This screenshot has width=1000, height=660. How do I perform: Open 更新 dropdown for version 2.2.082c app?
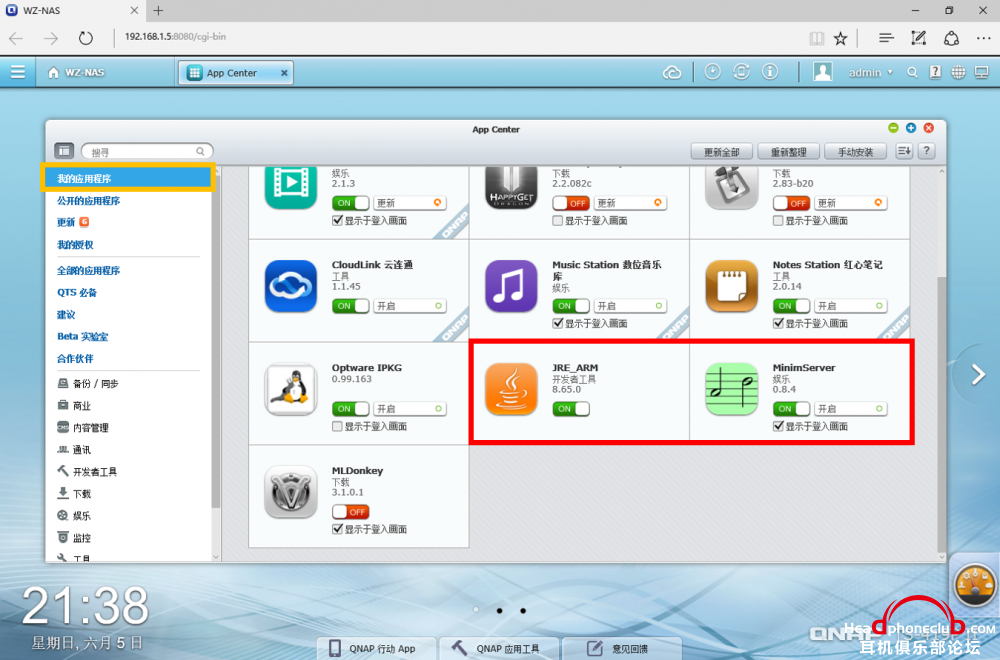[630, 203]
